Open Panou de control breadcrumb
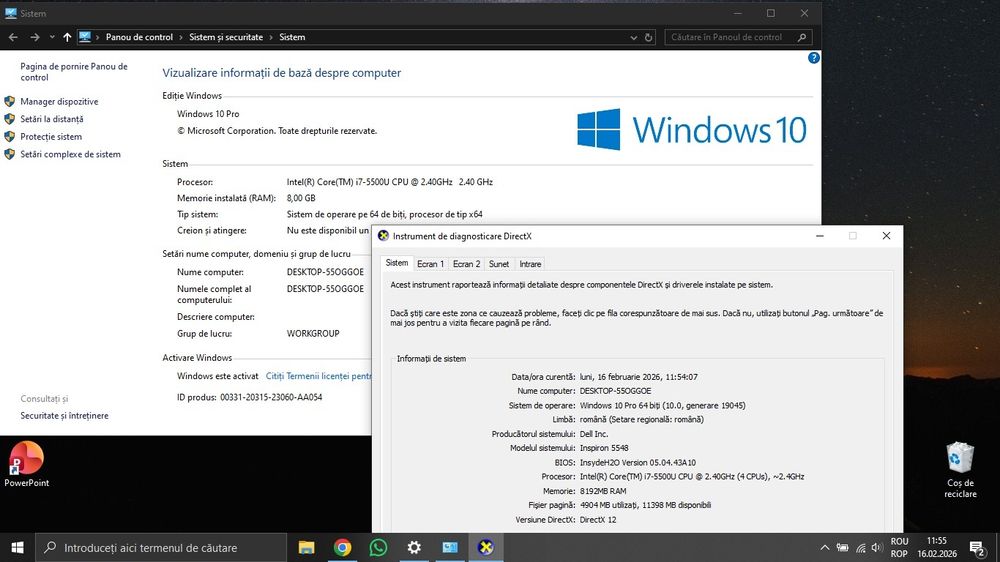 click(x=139, y=37)
